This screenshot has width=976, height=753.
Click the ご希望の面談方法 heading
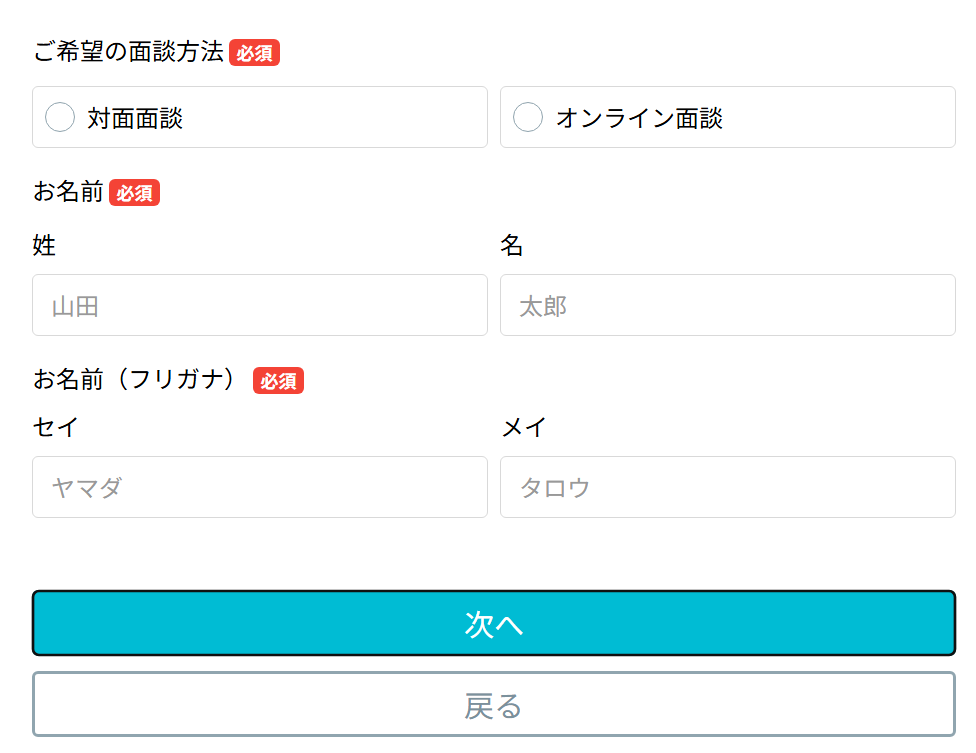click(x=129, y=52)
